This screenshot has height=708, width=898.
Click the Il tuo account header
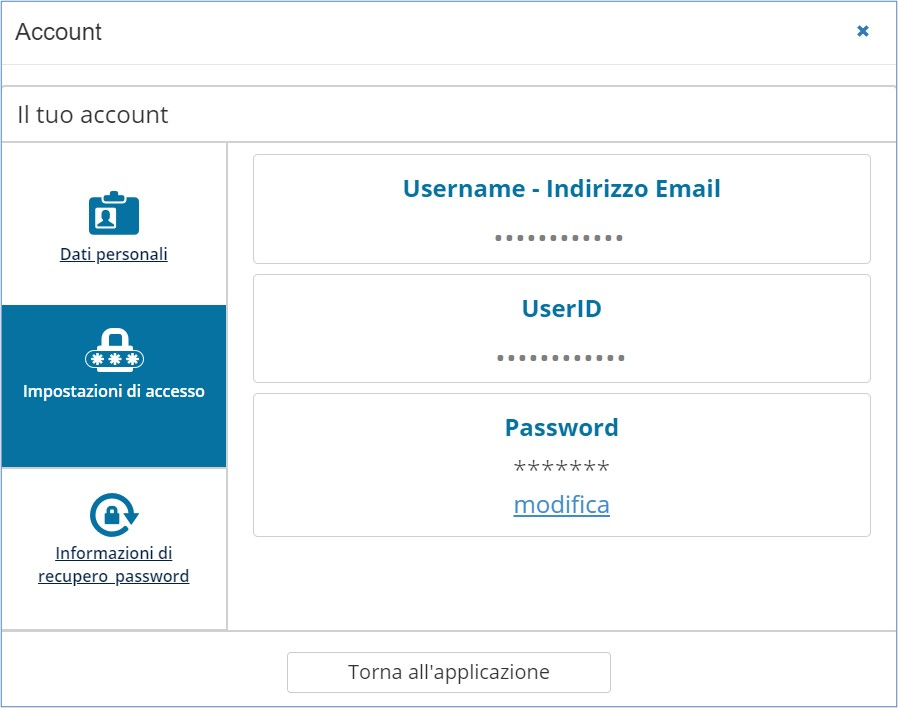[x=93, y=115]
